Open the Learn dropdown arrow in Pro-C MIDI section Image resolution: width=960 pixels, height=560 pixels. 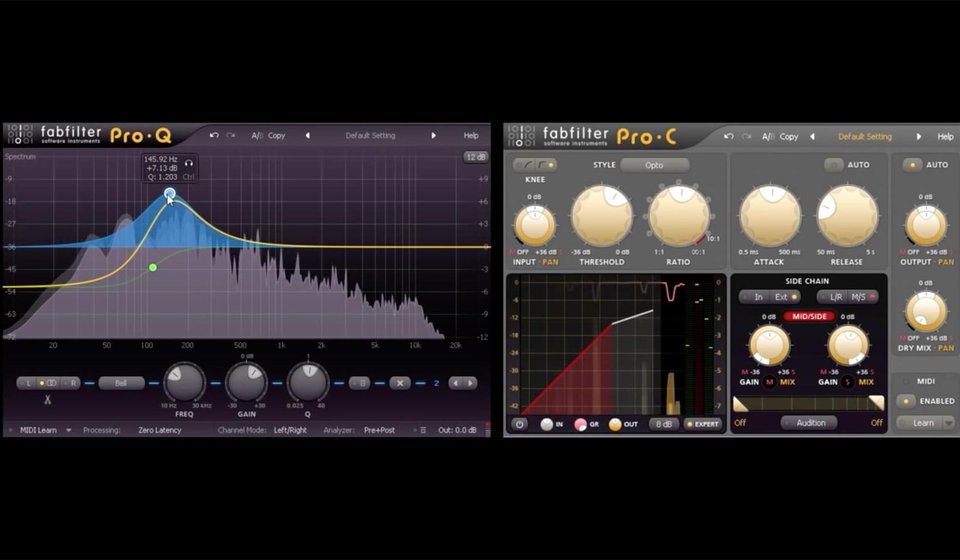click(948, 423)
